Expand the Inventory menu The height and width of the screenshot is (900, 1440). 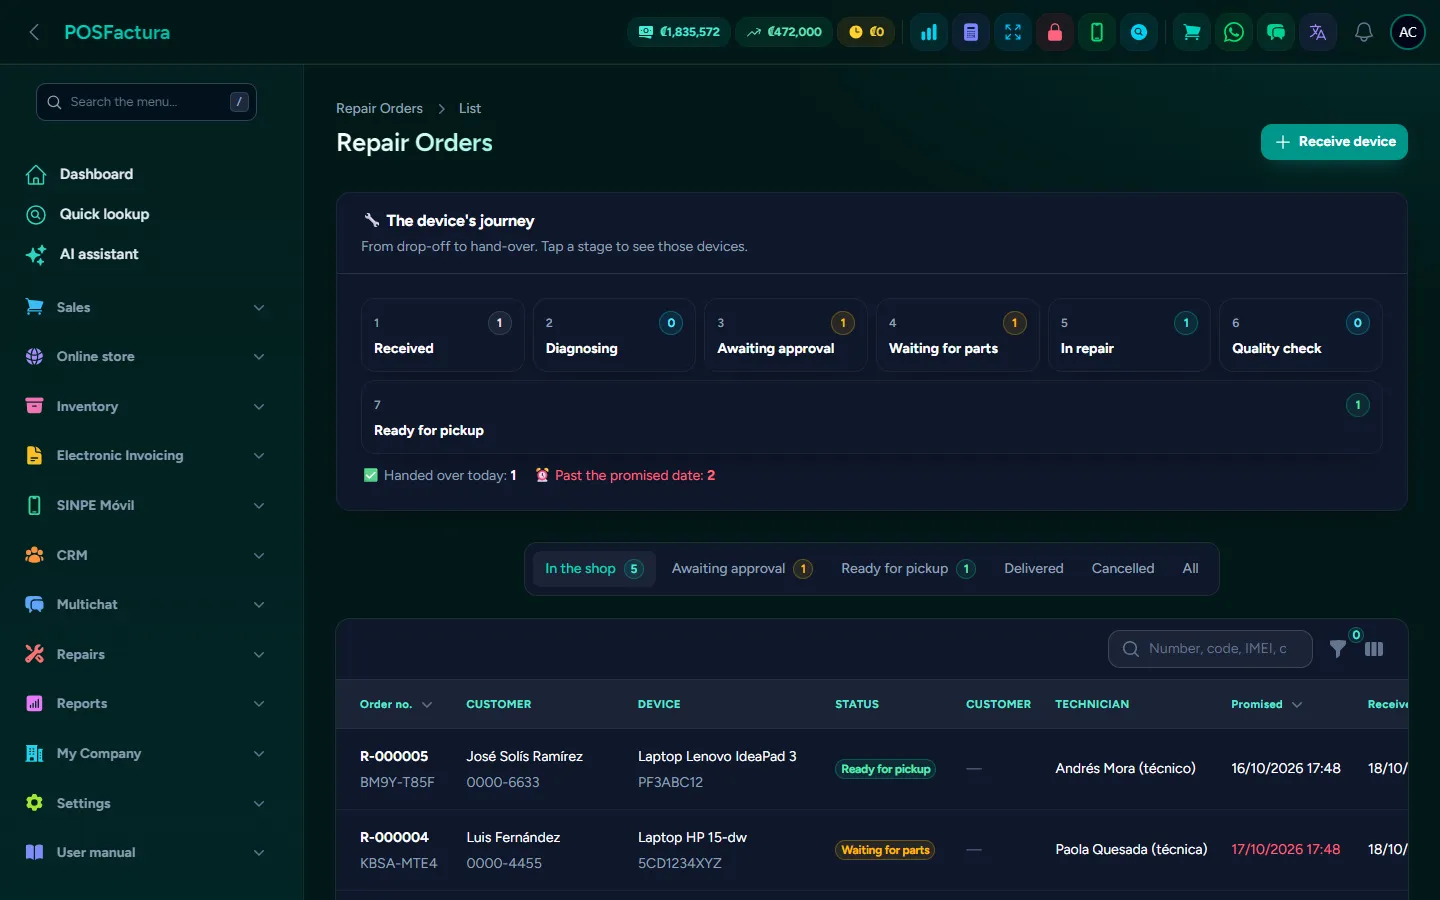[x=145, y=406]
